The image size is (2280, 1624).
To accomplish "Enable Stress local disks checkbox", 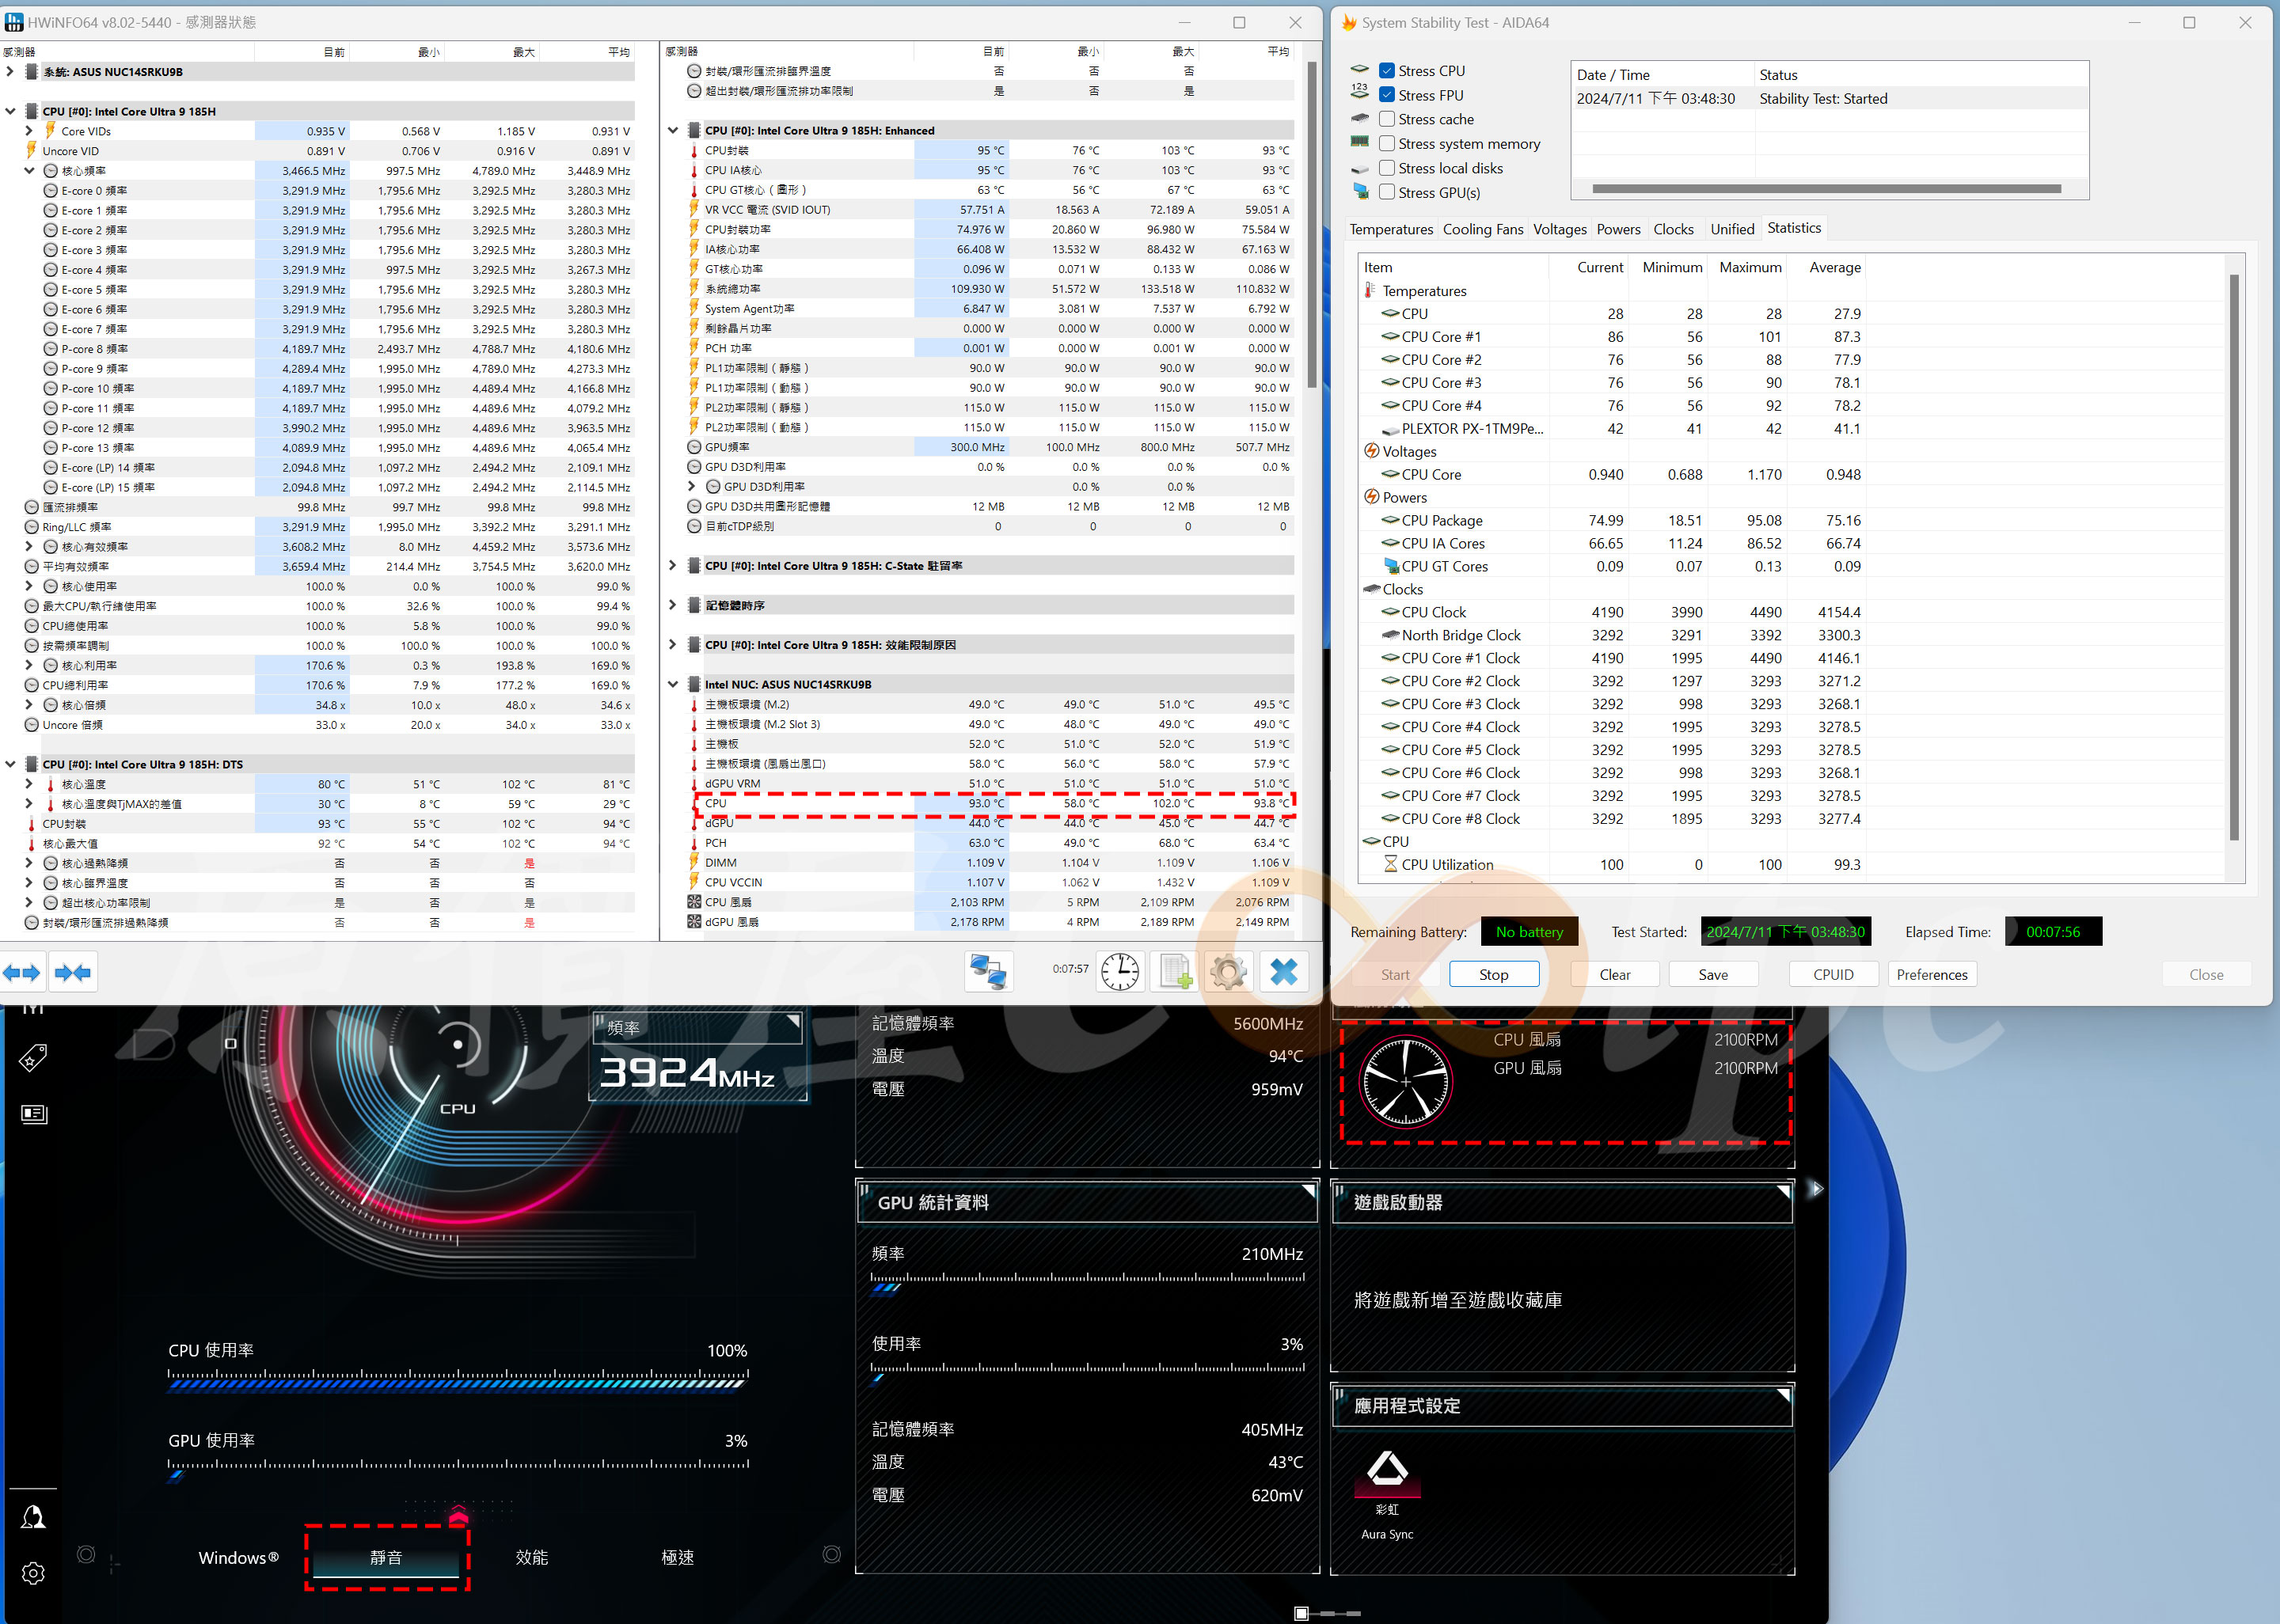I will (1387, 168).
